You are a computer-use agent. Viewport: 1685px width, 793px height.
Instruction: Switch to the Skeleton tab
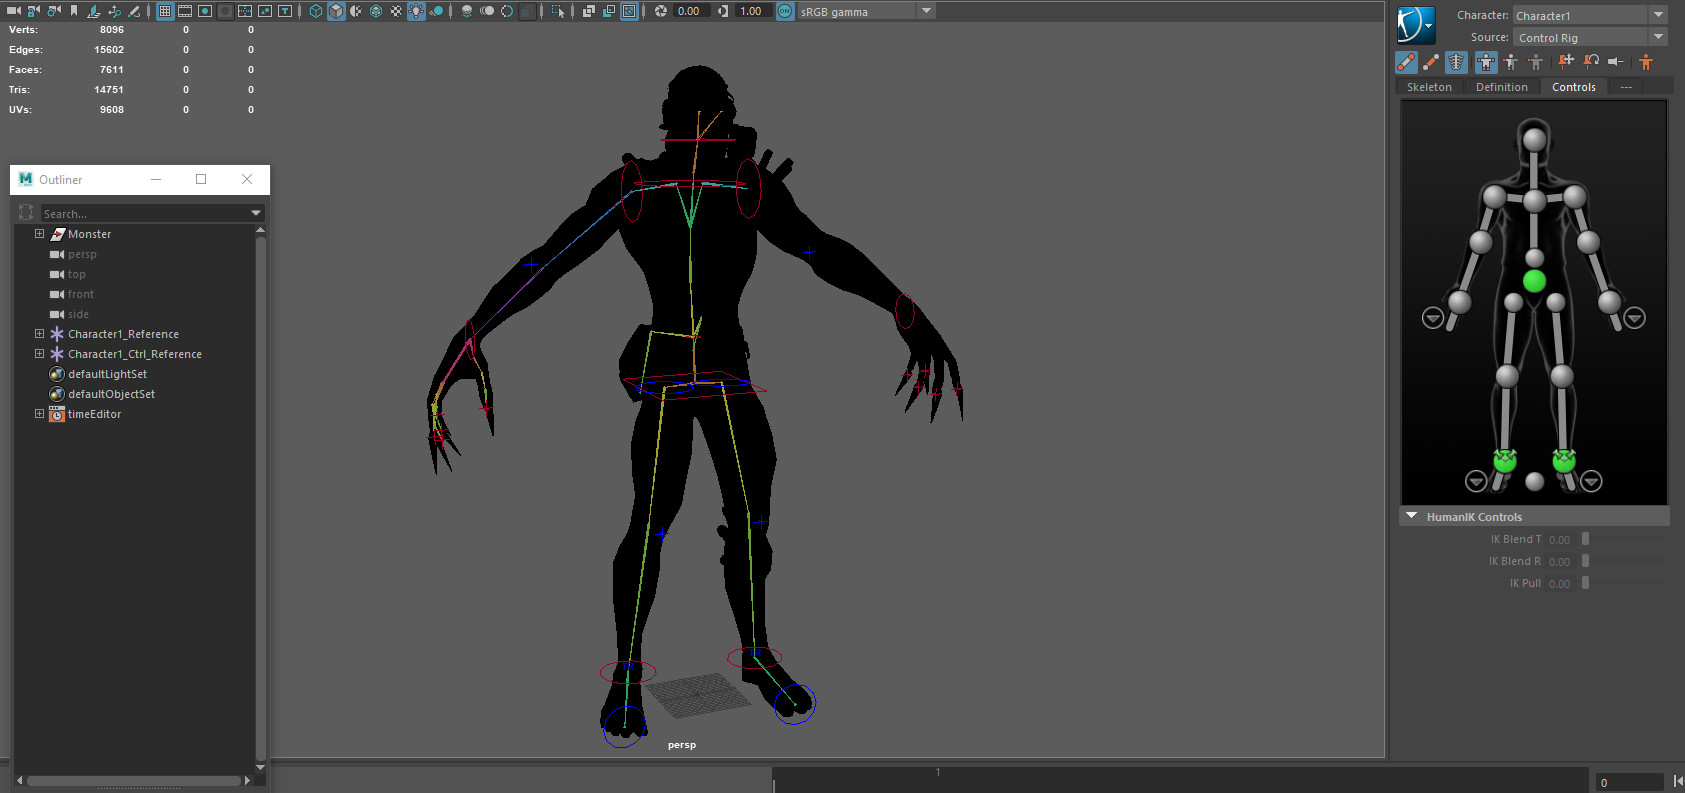point(1428,87)
